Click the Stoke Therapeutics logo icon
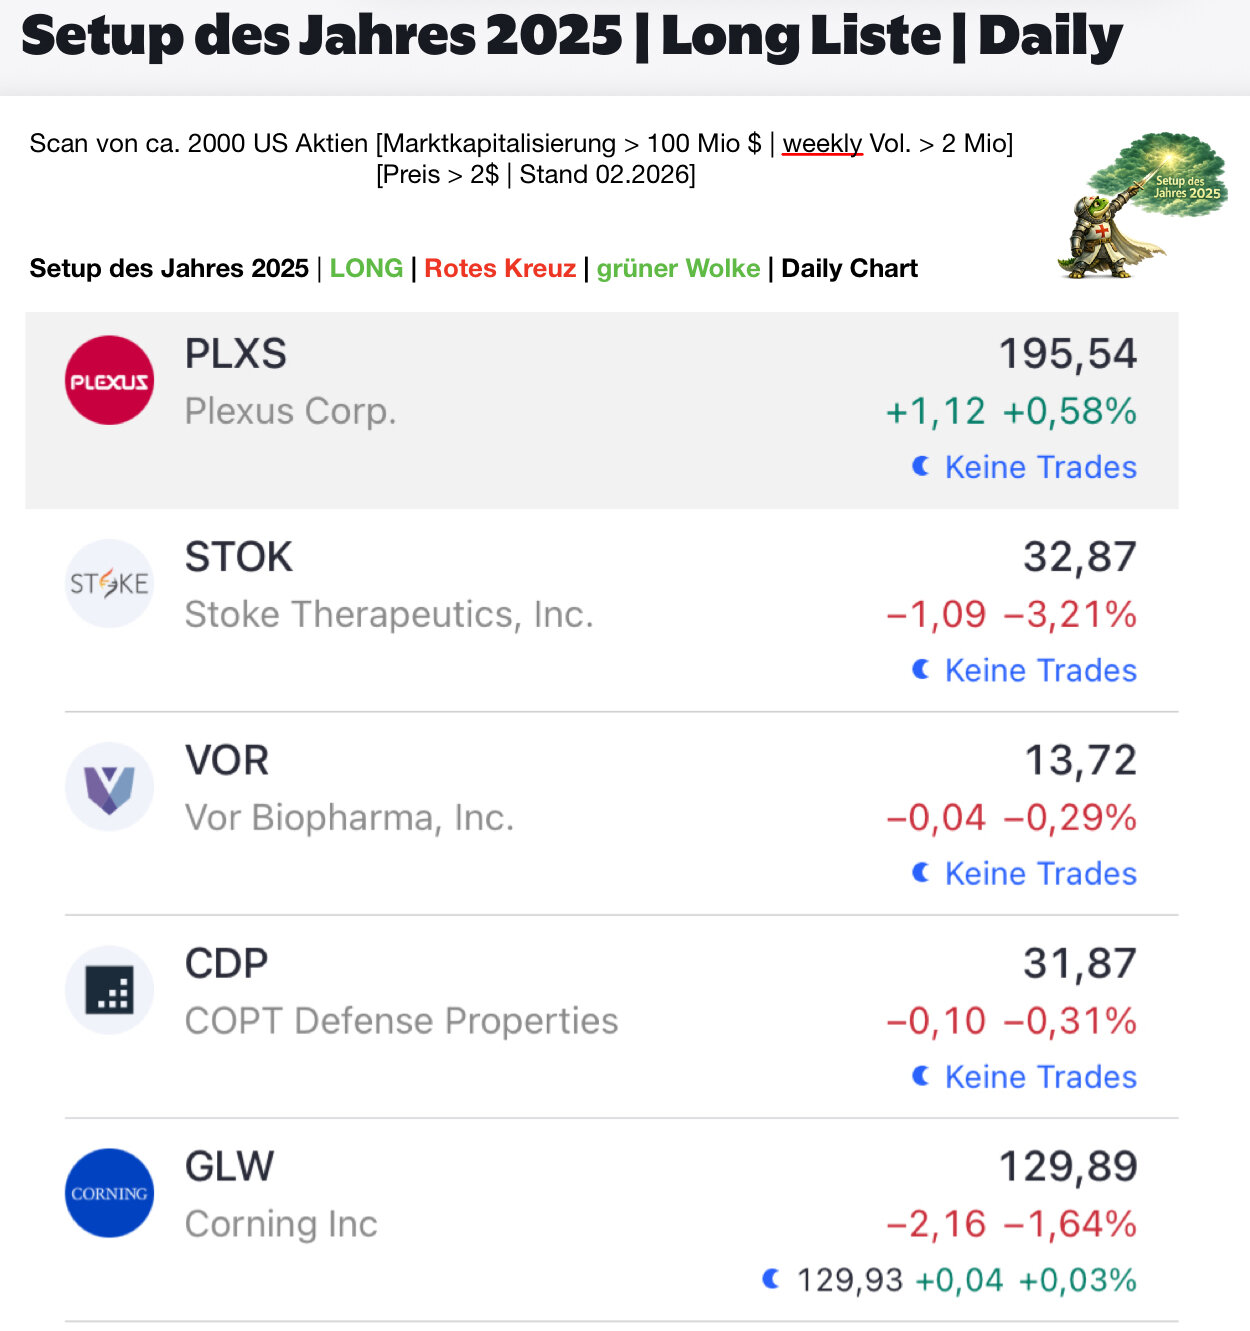1250x1331 pixels. click(109, 583)
